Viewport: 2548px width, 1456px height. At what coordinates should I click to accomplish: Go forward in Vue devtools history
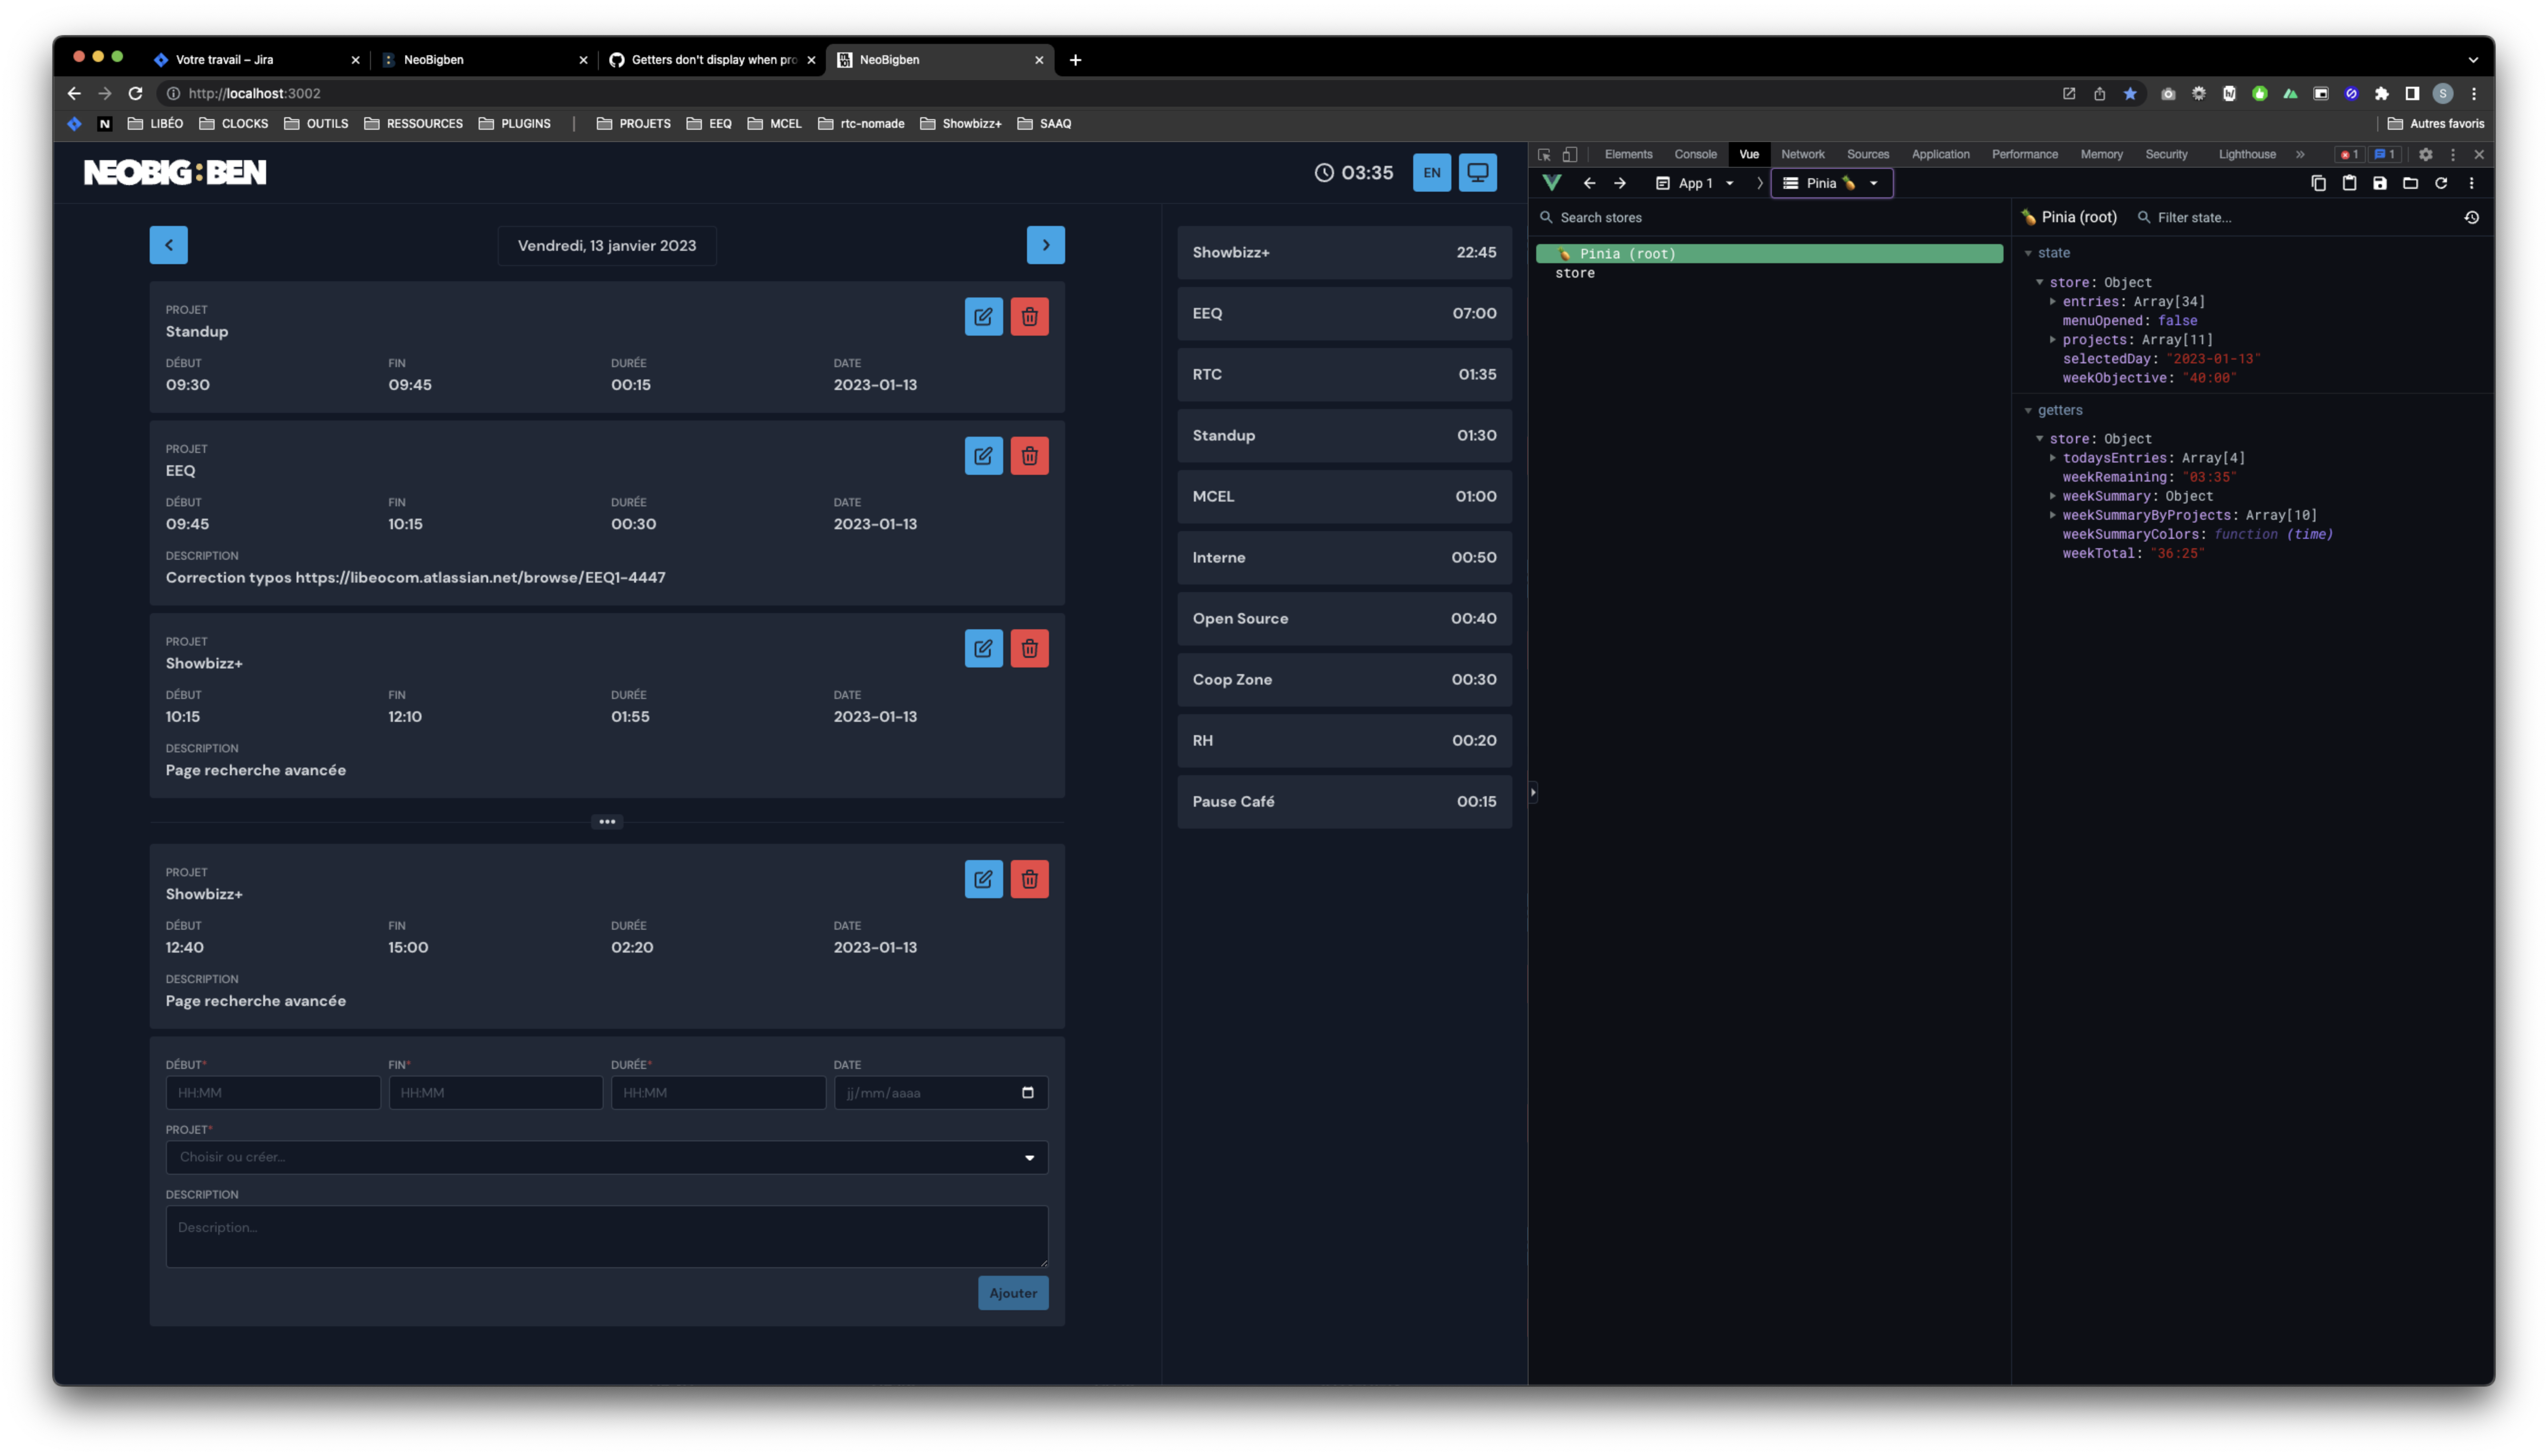[1620, 183]
